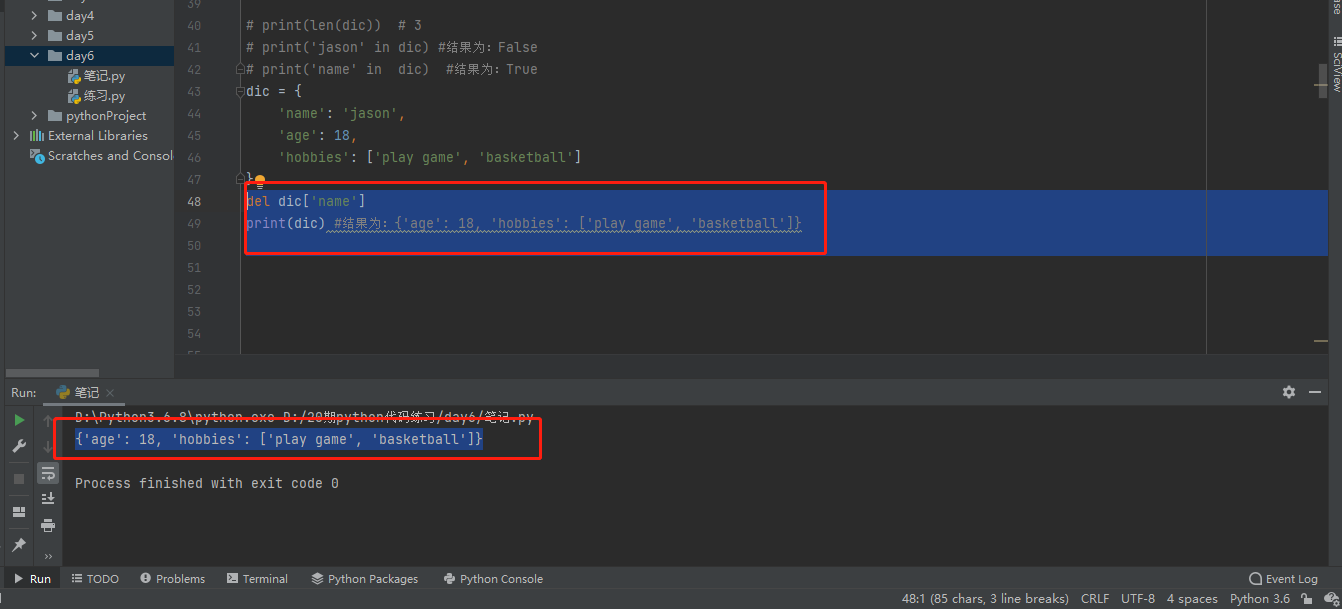This screenshot has height=609, width=1342.
Task: Collapse the day6 folder
Action: [x=35, y=56]
